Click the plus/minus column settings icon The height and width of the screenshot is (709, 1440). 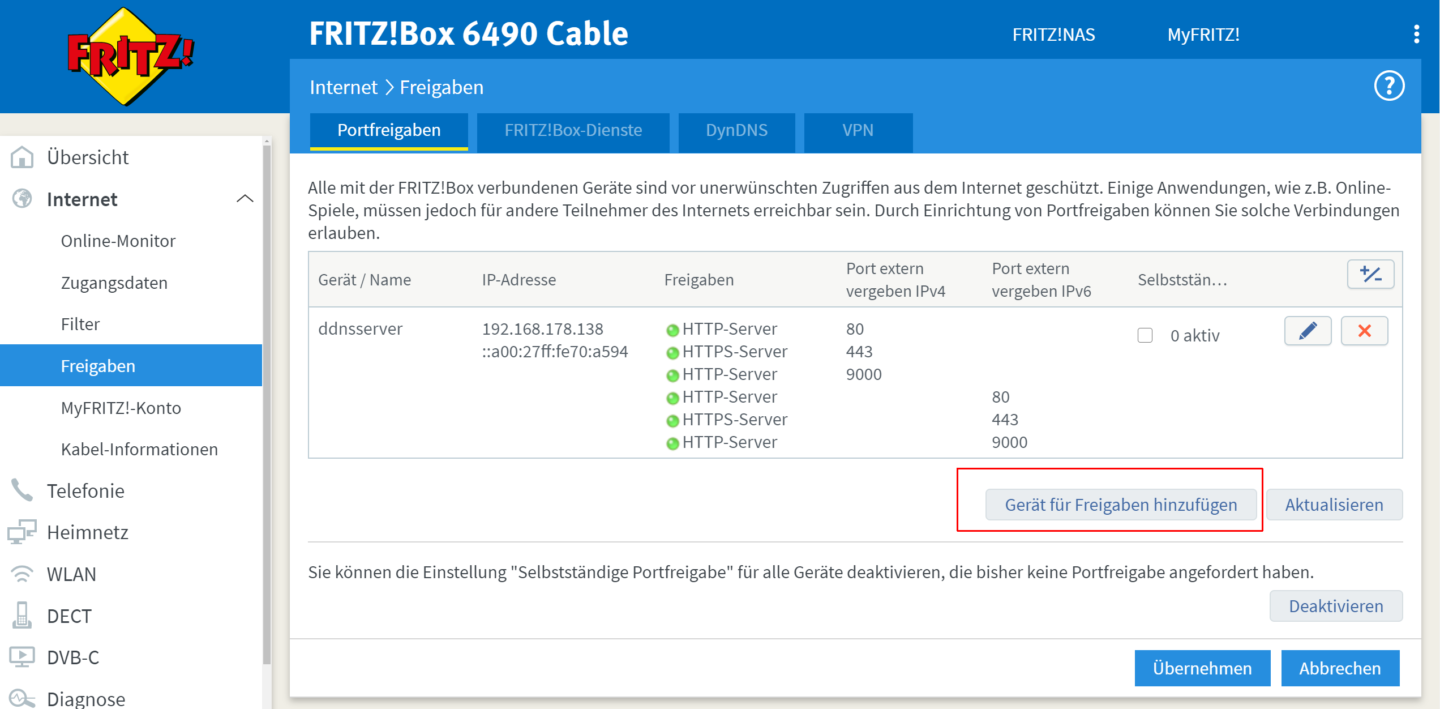pos(1370,275)
